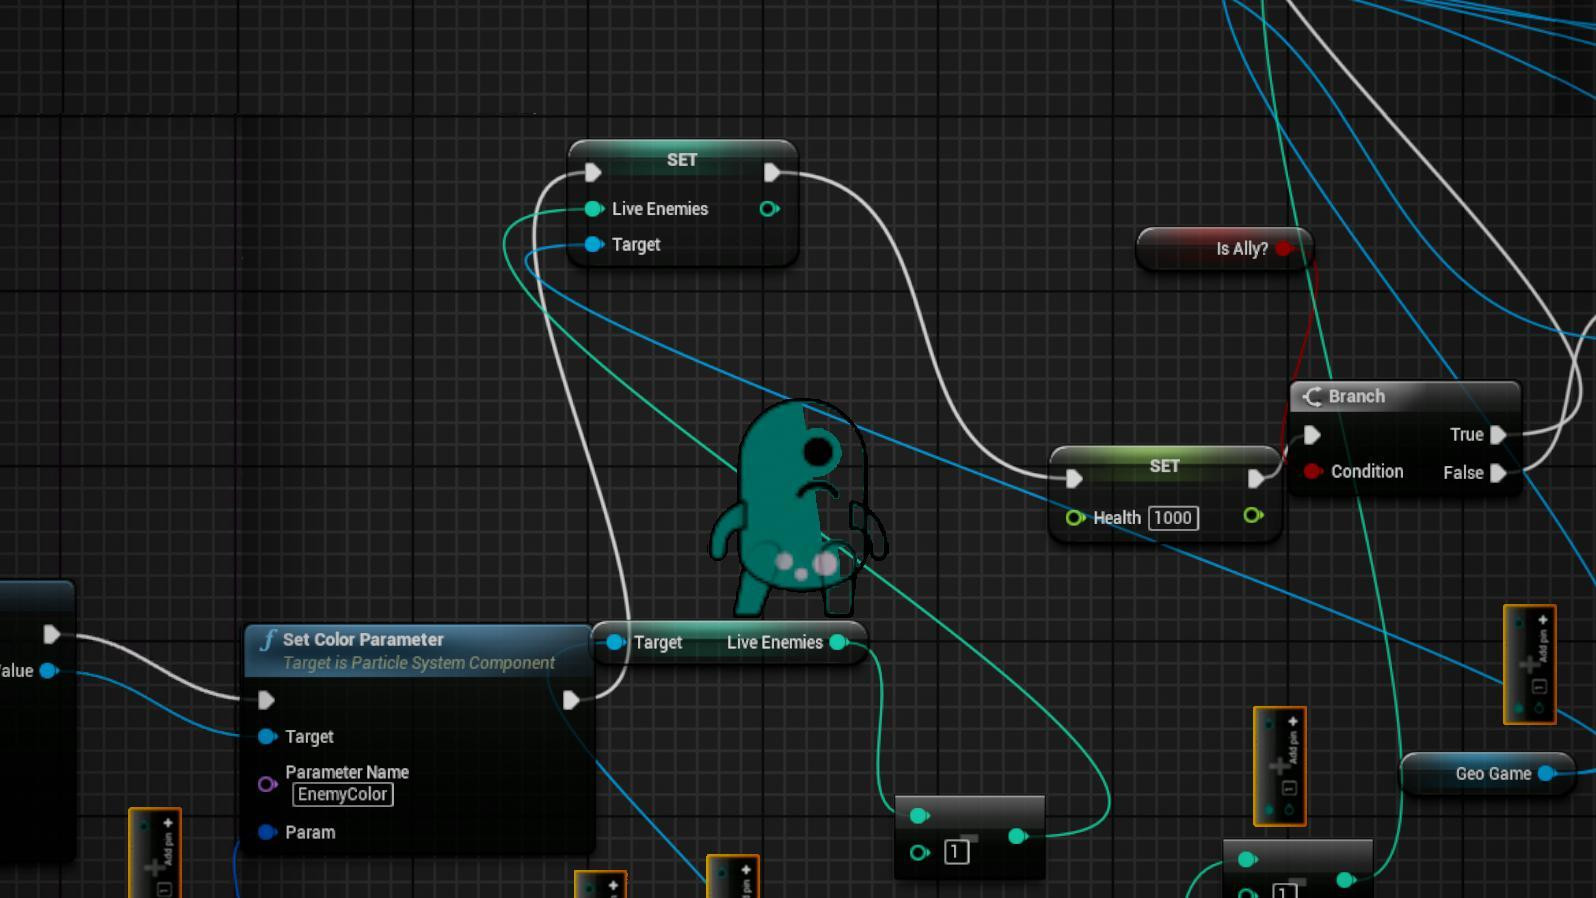Click the teal cyclops enemy character sprite
Viewport: 1596px width, 898px height.
[x=798, y=508]
